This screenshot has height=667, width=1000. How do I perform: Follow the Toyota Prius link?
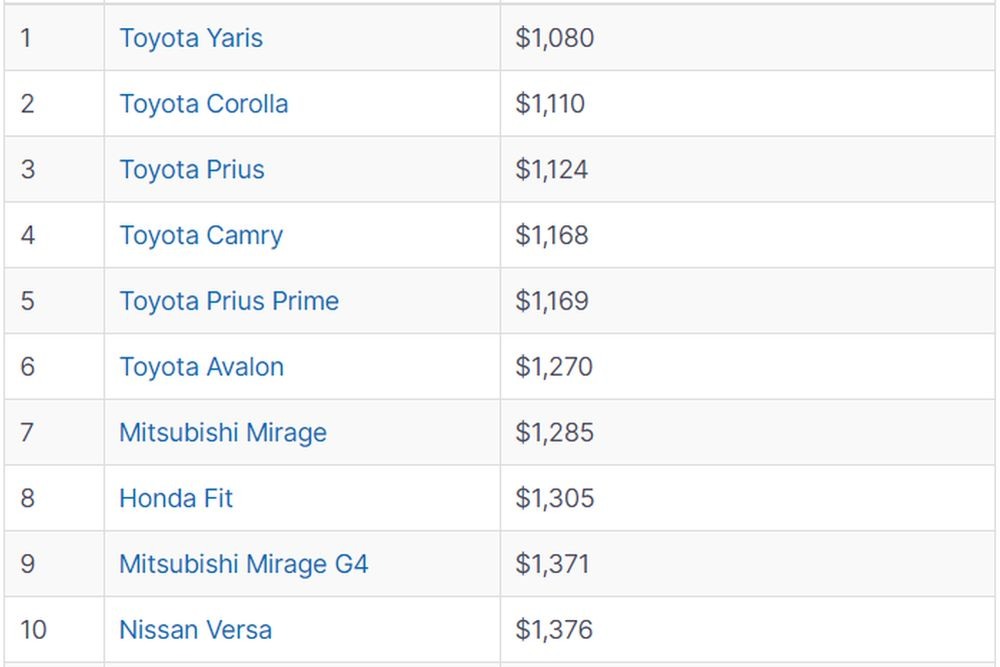pos(191,170)
